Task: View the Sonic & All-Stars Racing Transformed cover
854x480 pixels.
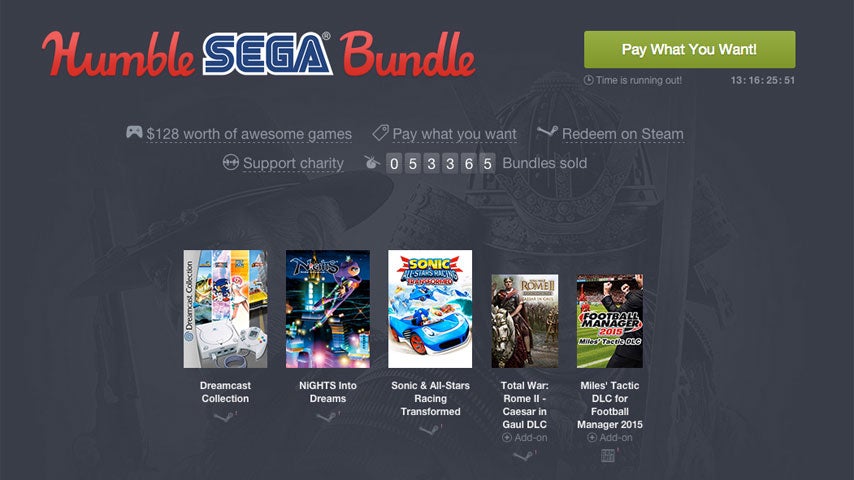Action: tap(429, 309)
